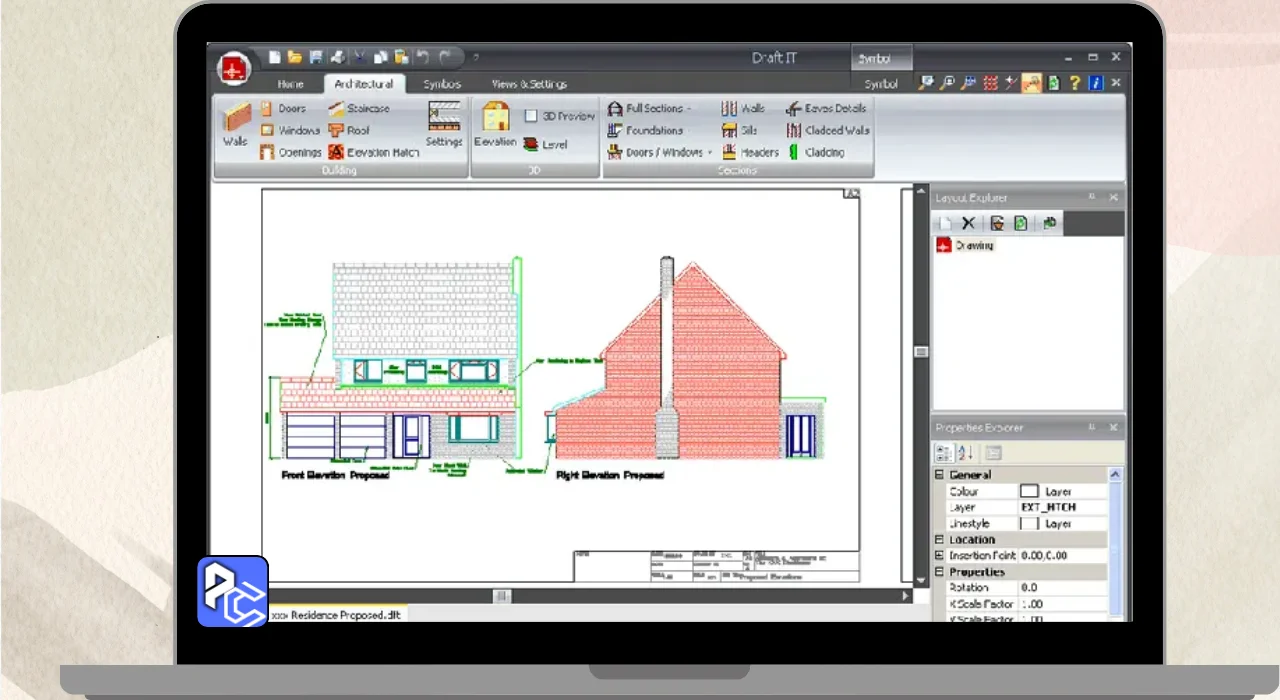Viewport: 1280px width, 700px height.
Task: Select the Sills section tool
Action: pyautogui.click(x=739, y=130)
